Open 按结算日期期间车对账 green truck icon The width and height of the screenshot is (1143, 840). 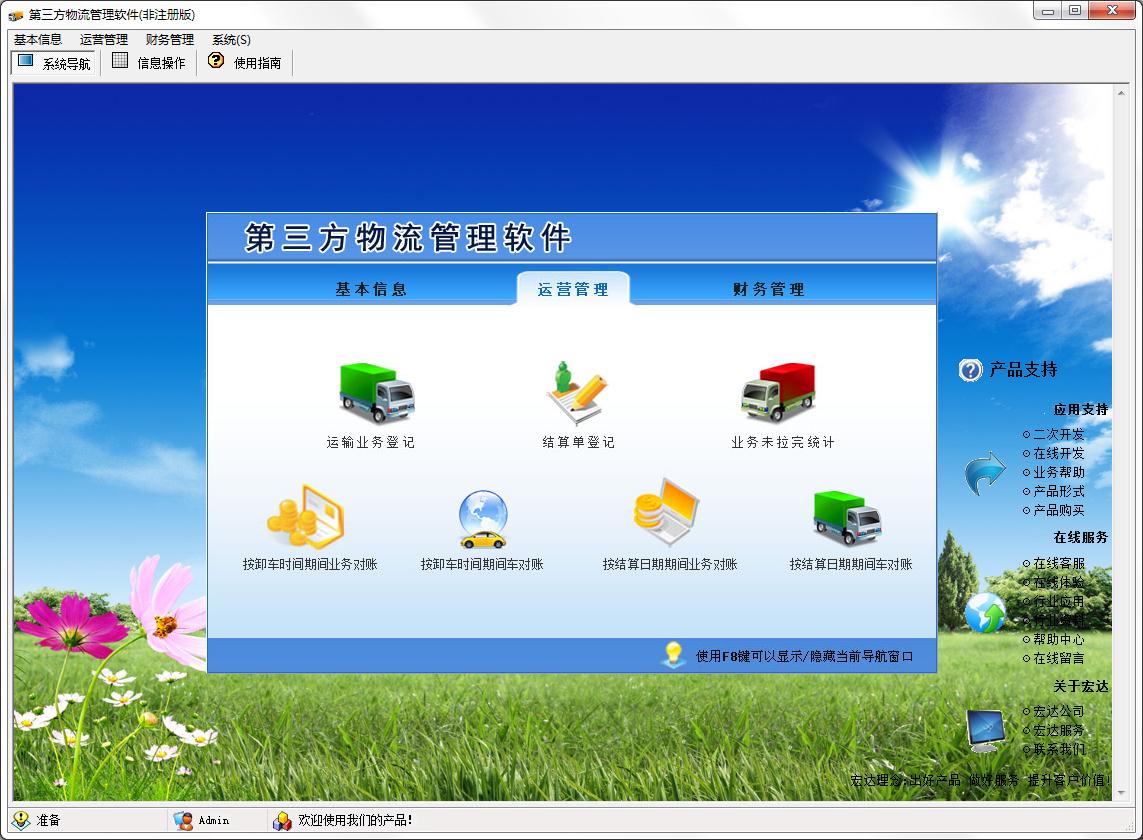point(848,518)
